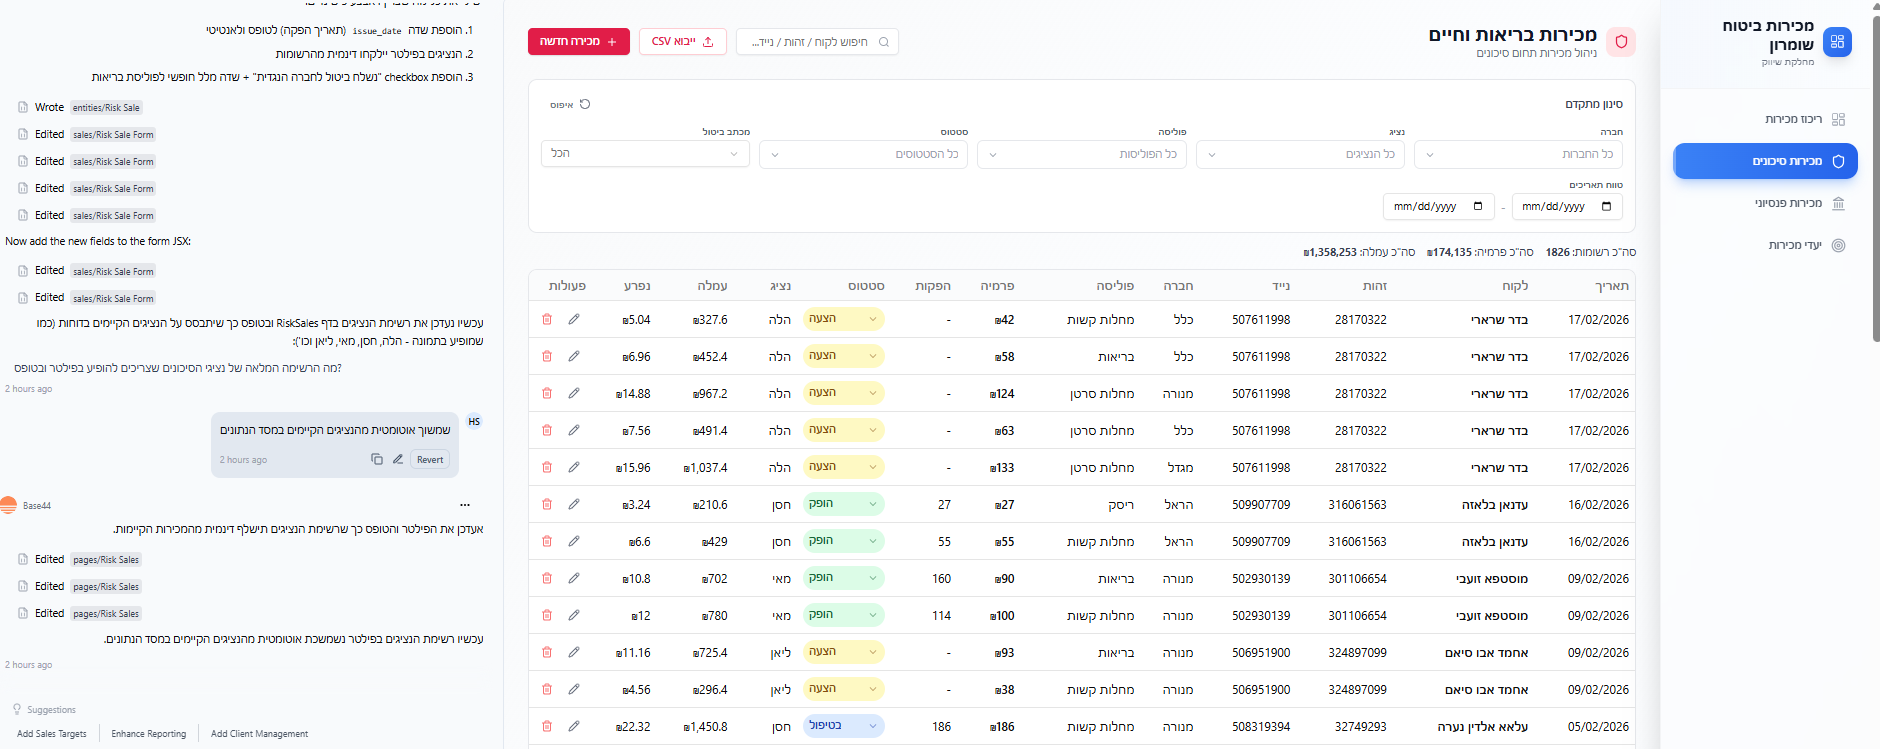Open the calendar picker of the left date field
1880x749 pixels.
pos(1478,206)
